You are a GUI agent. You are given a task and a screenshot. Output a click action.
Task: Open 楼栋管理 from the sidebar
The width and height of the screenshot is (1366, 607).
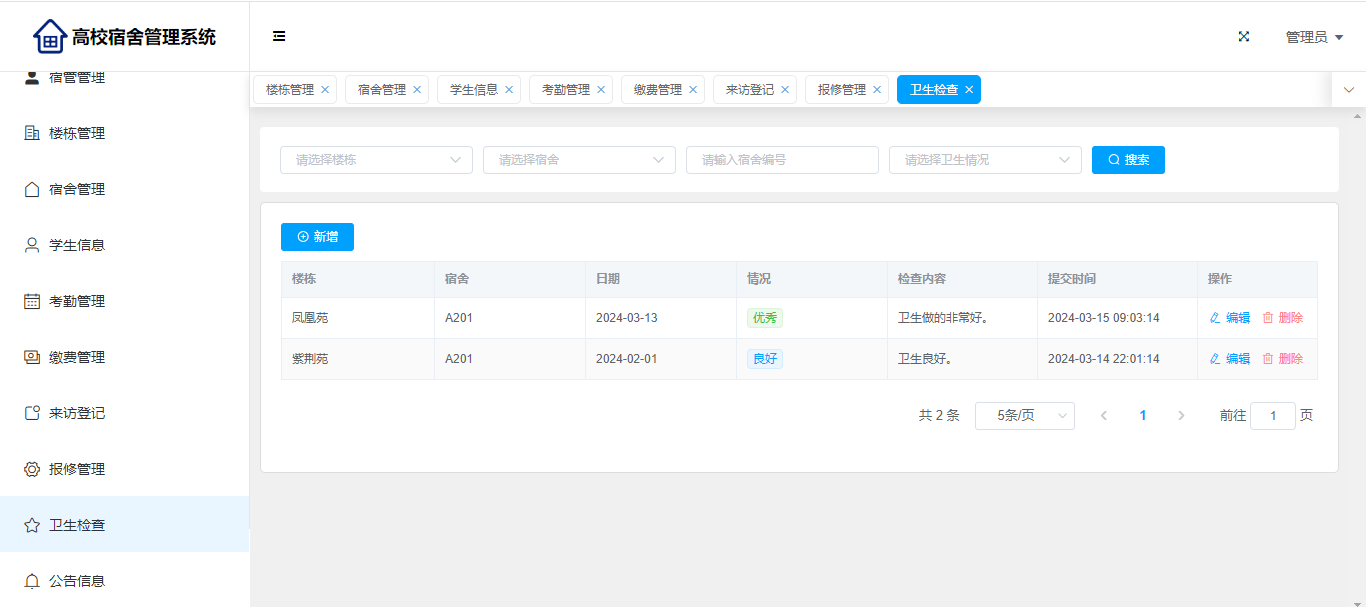click(x=77, y=133)
